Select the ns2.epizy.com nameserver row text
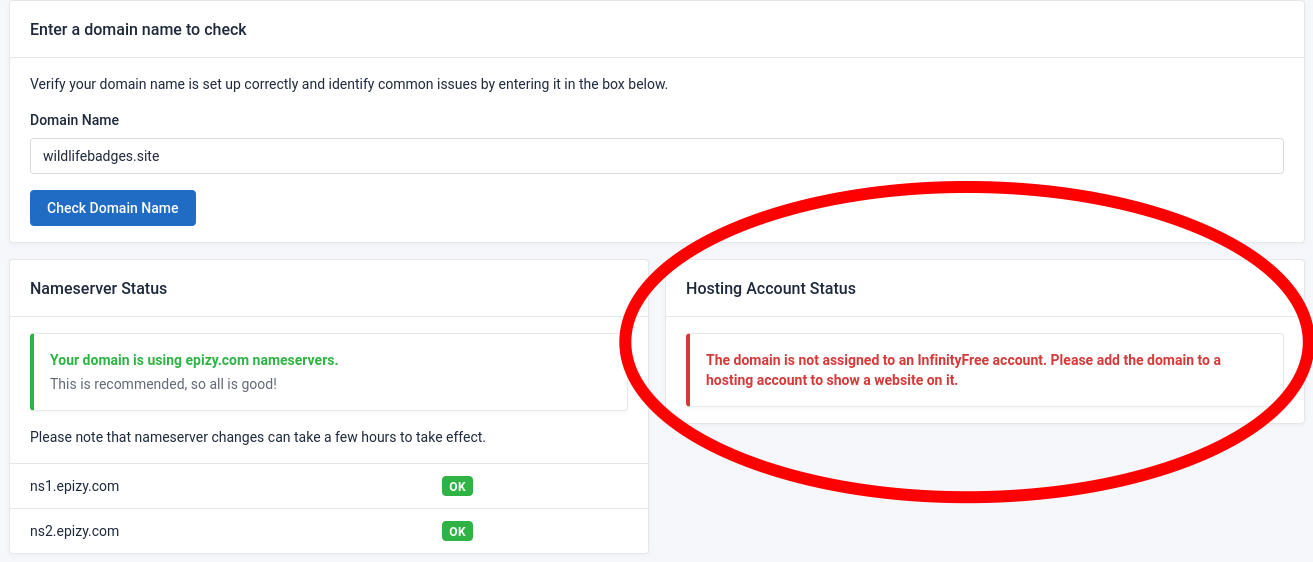Viewport: 1313px width, 562px height. [x=75, y=531]
